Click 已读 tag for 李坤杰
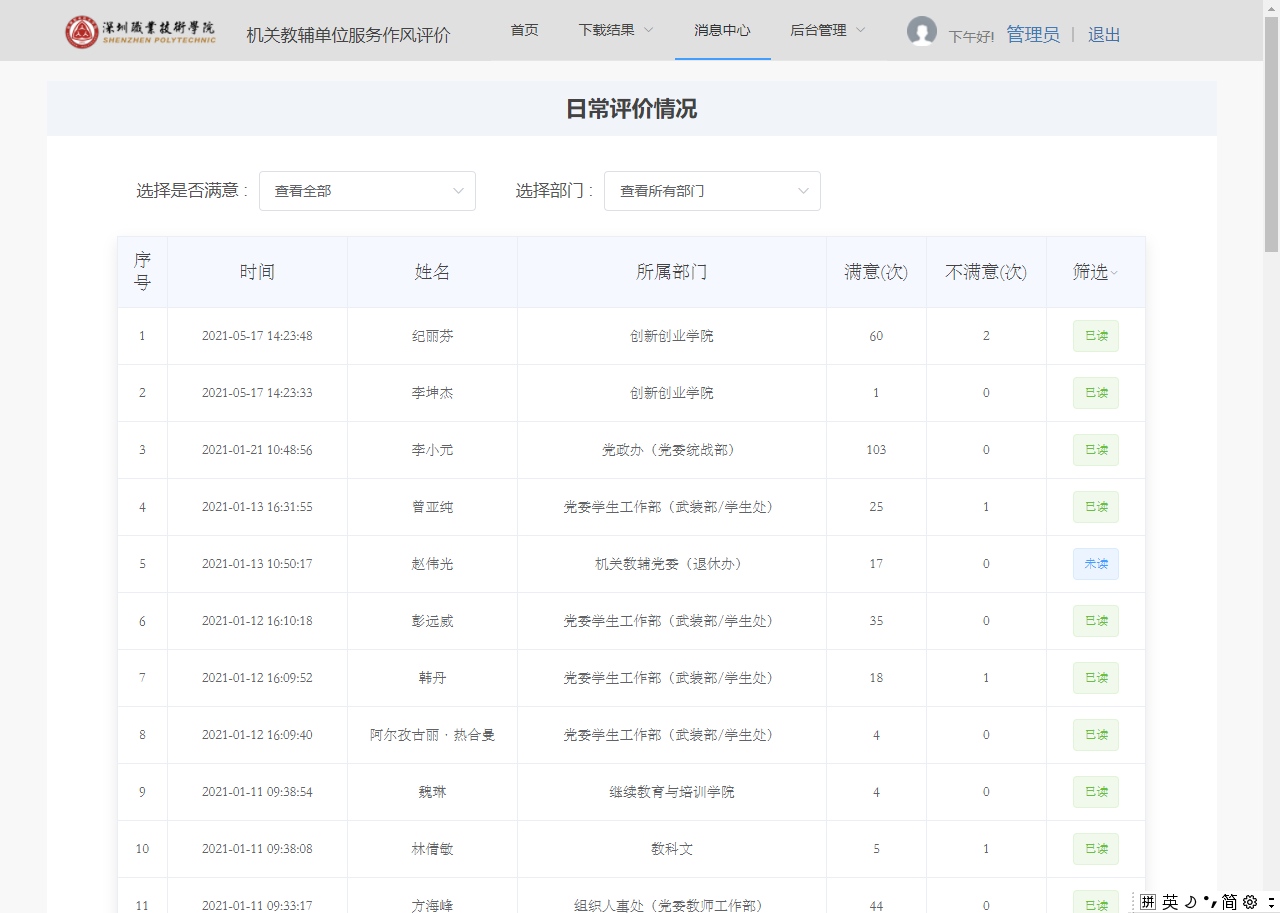1280x913 pixels. pos(1096,393)
